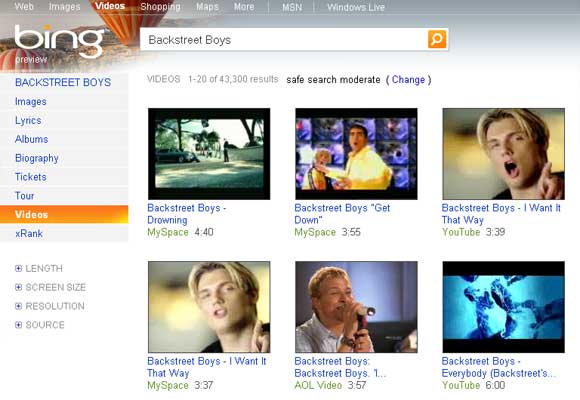This screenshot has height=400, width=580.
Task: Select Images in the sidebar
Action: (31, 101)
